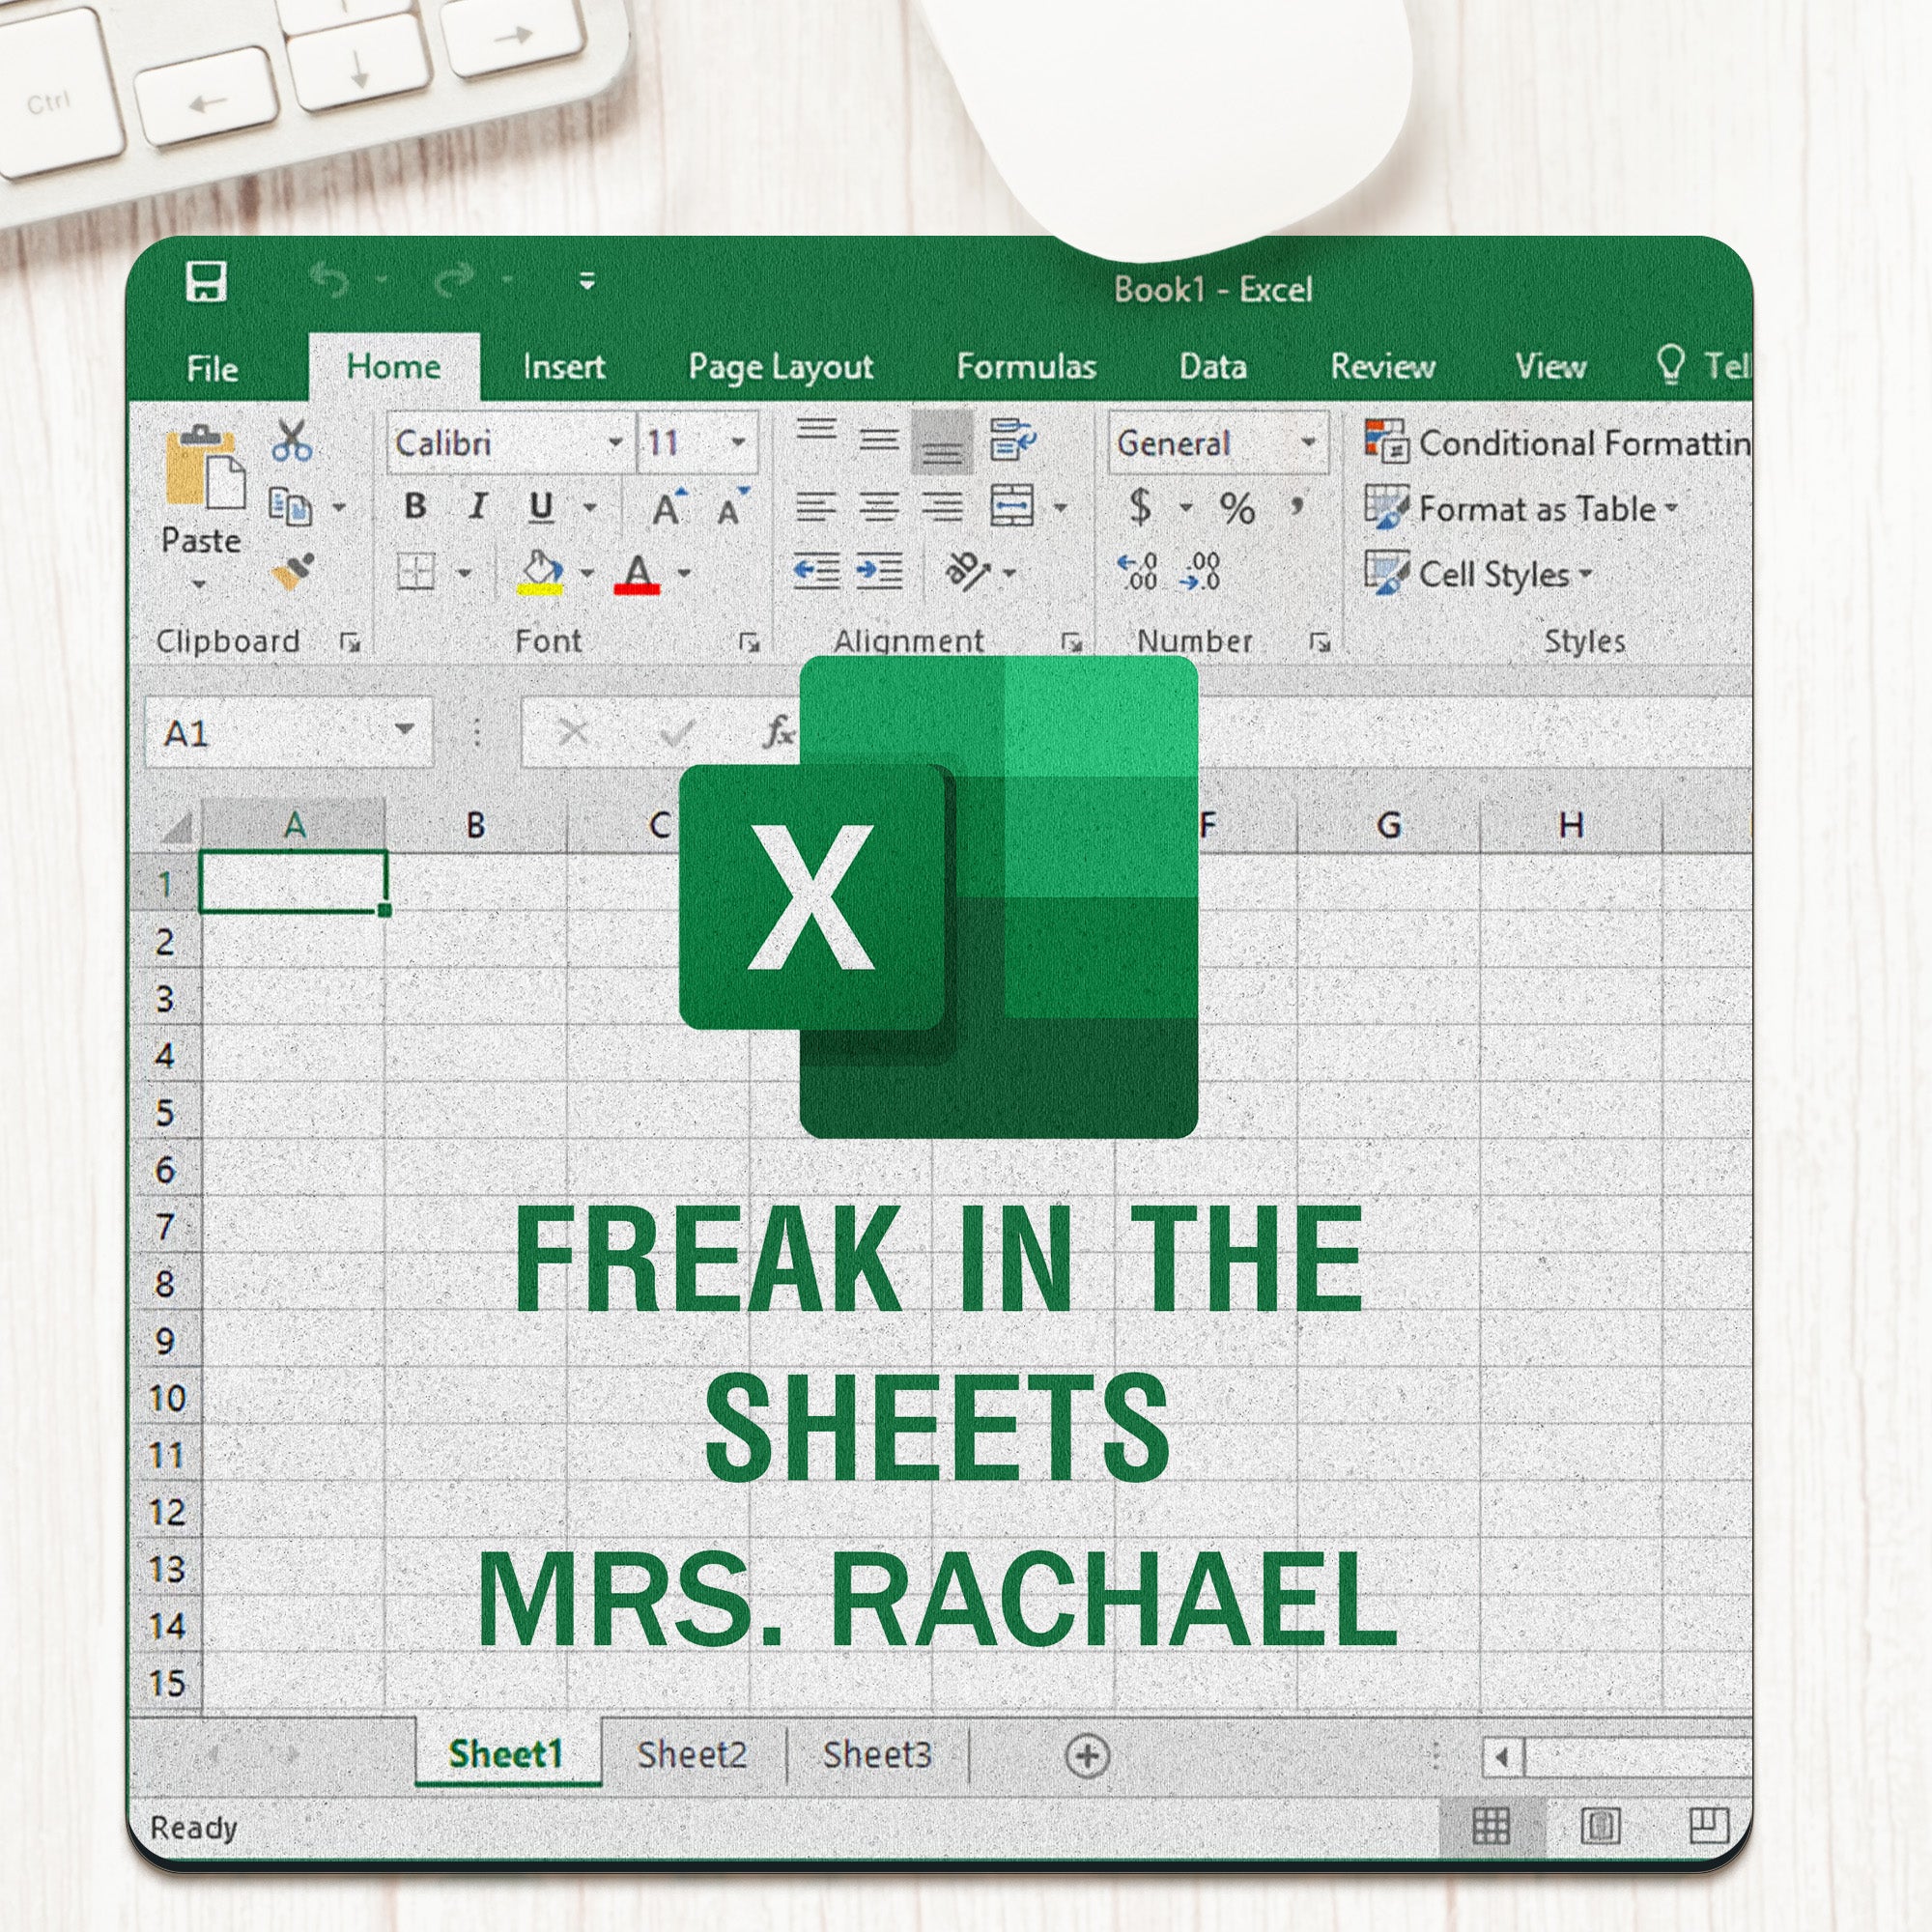Select the Home ribbon tab

(x=393, y=367)
